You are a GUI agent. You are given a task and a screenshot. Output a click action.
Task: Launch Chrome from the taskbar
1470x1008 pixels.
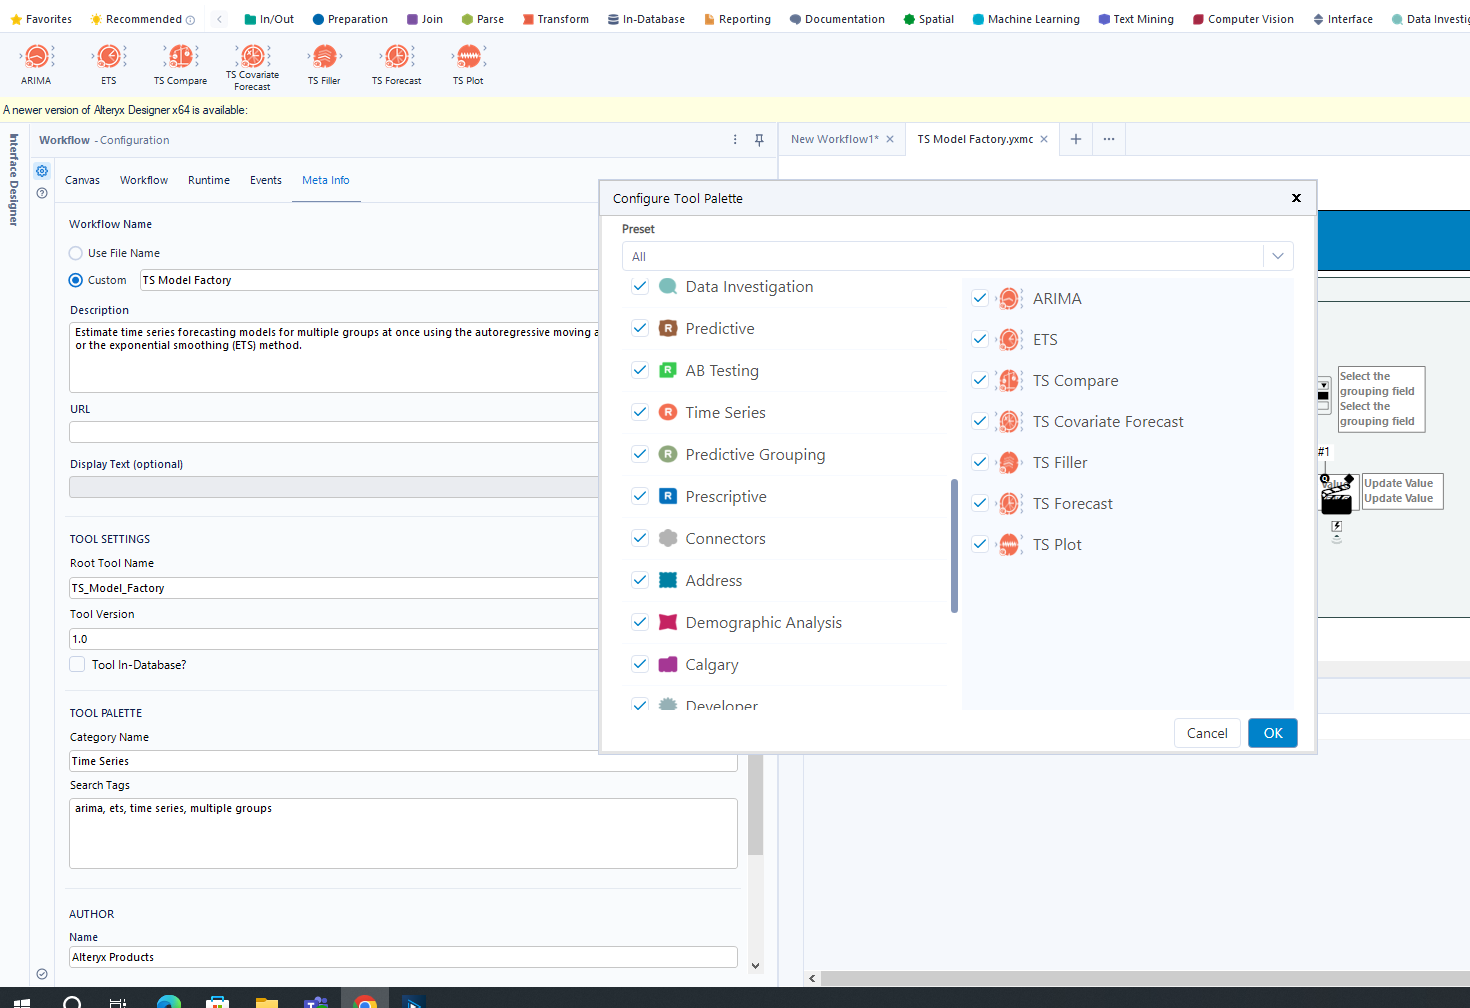click(x=366, y=999)
